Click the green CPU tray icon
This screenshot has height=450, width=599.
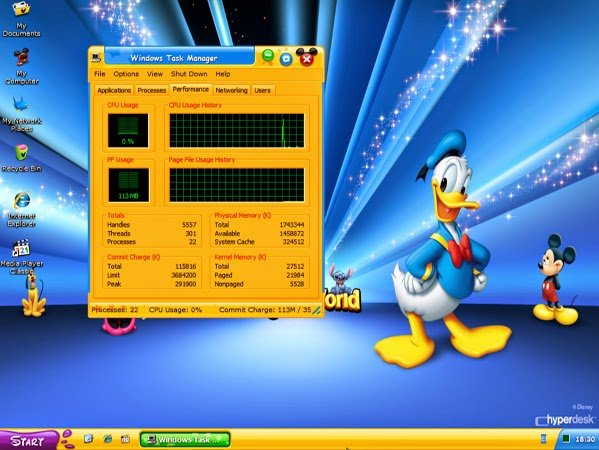coord(567,439)
